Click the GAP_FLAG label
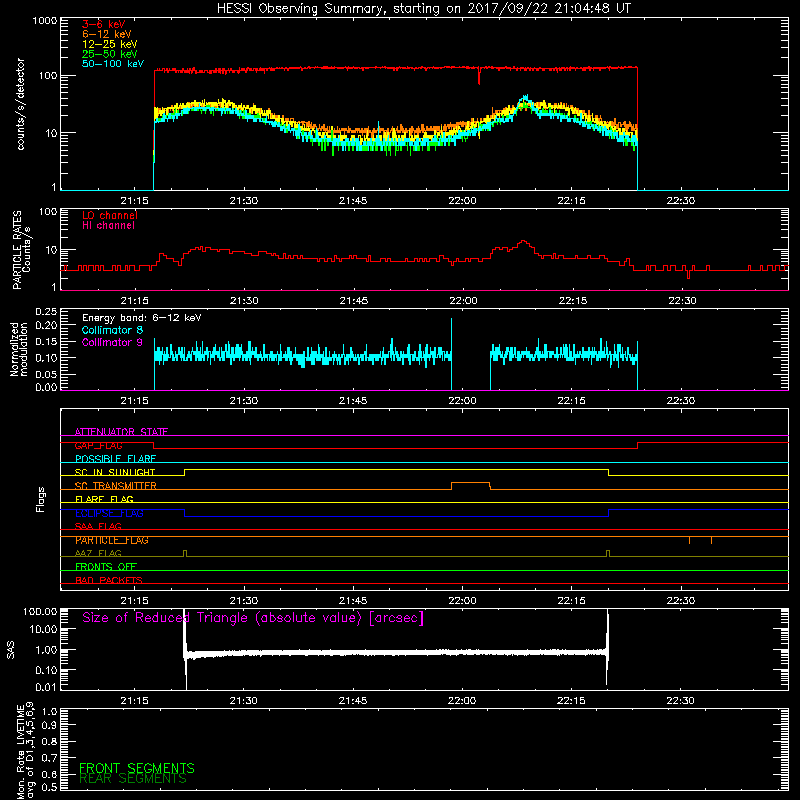 click(x=98, y=445)
